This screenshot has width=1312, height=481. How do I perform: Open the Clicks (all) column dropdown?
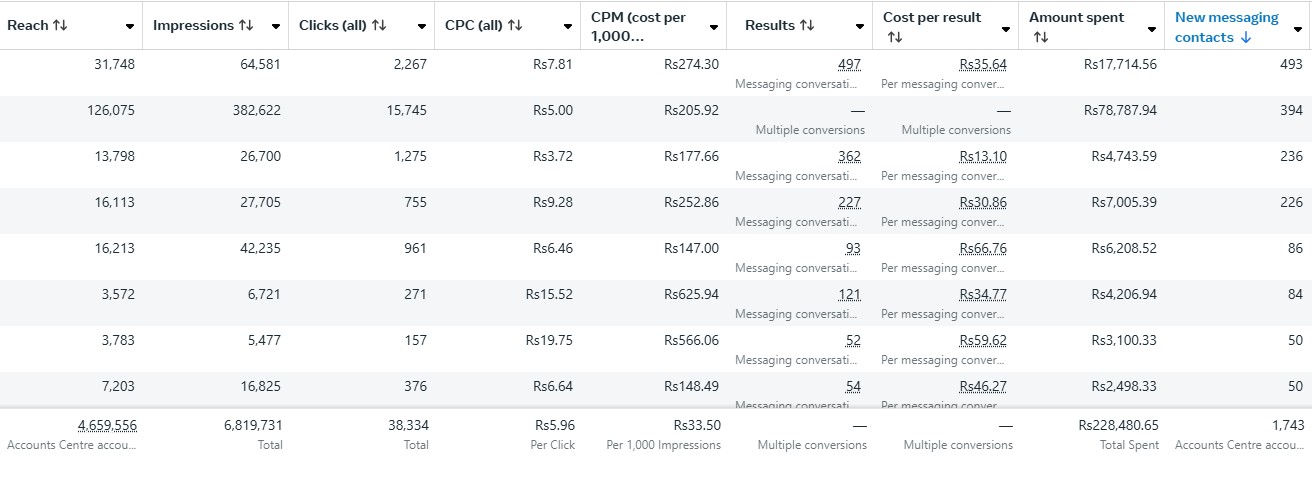pos(422,27)
